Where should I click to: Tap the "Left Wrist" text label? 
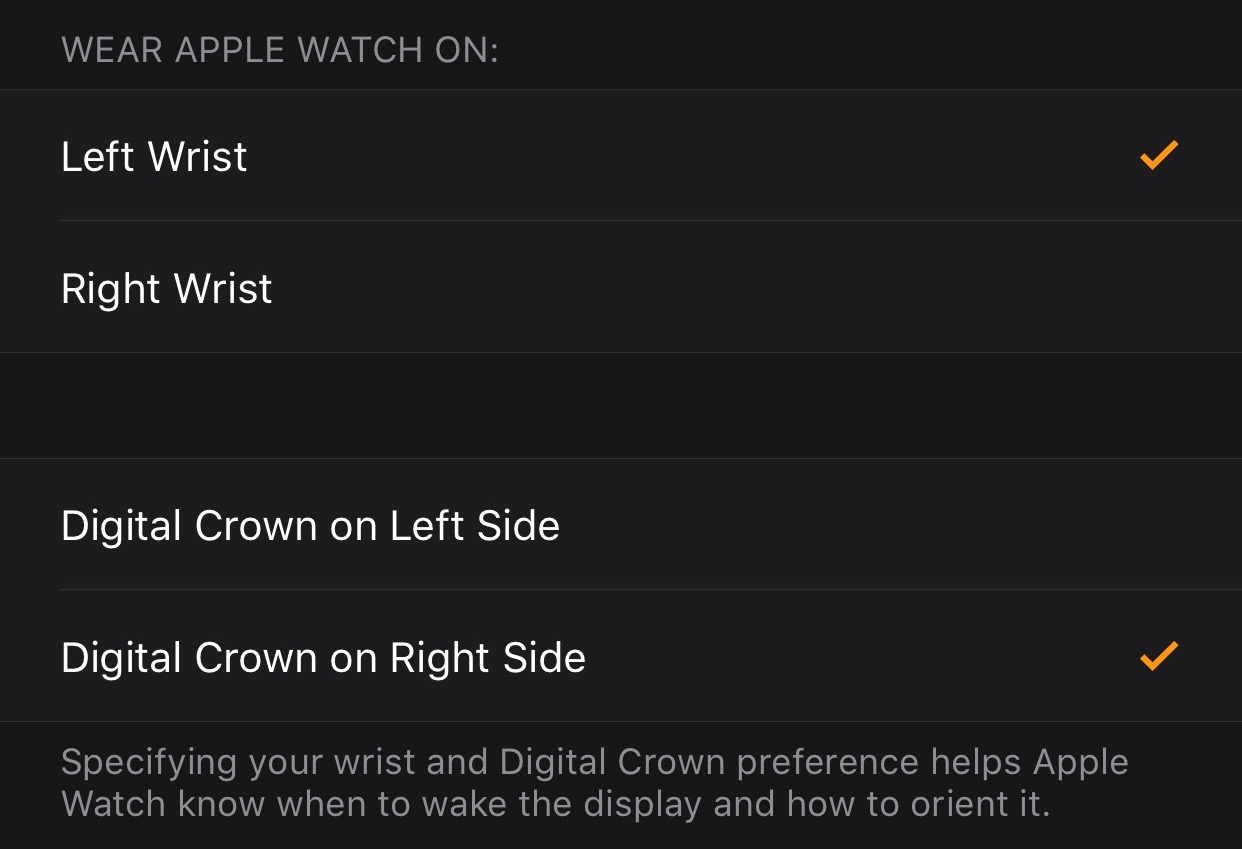(x=154, y=157)
